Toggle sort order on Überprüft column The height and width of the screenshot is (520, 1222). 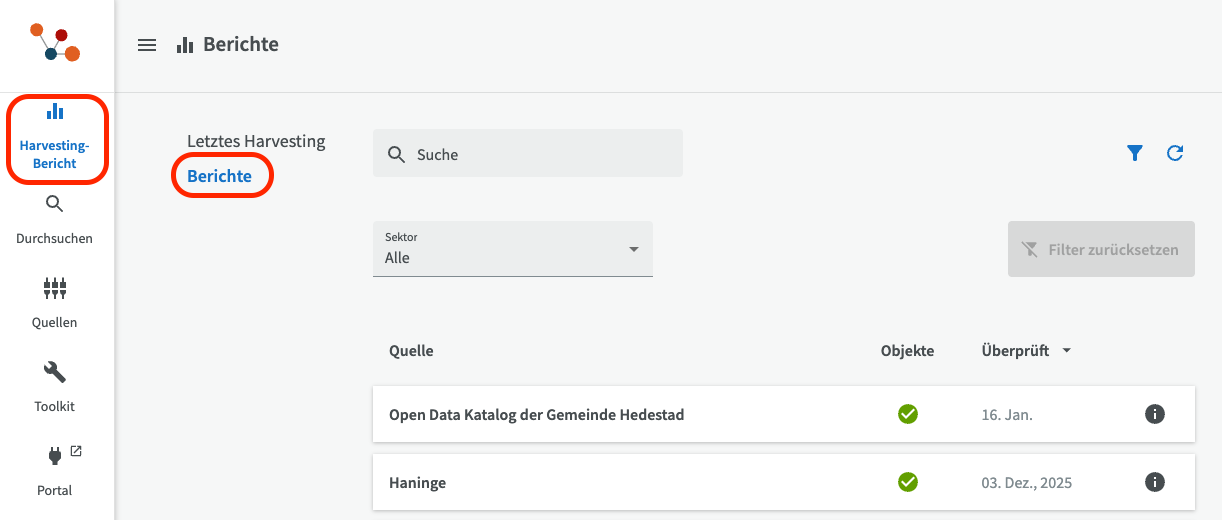(x=1026, y=351)
